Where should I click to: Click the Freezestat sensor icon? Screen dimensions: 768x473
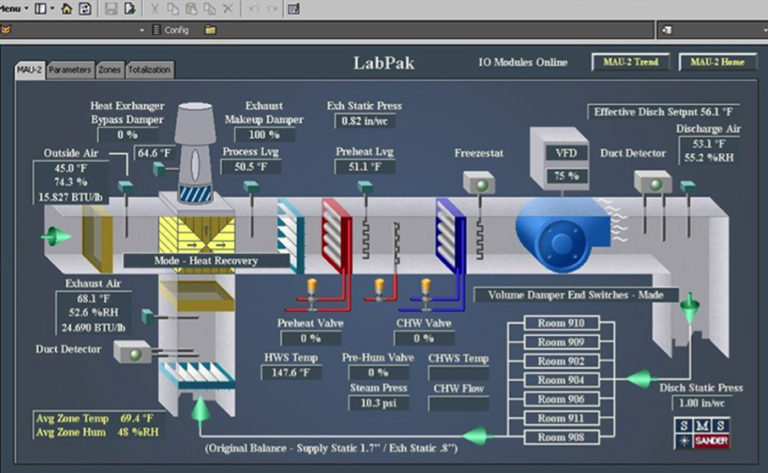pos(478,183)
